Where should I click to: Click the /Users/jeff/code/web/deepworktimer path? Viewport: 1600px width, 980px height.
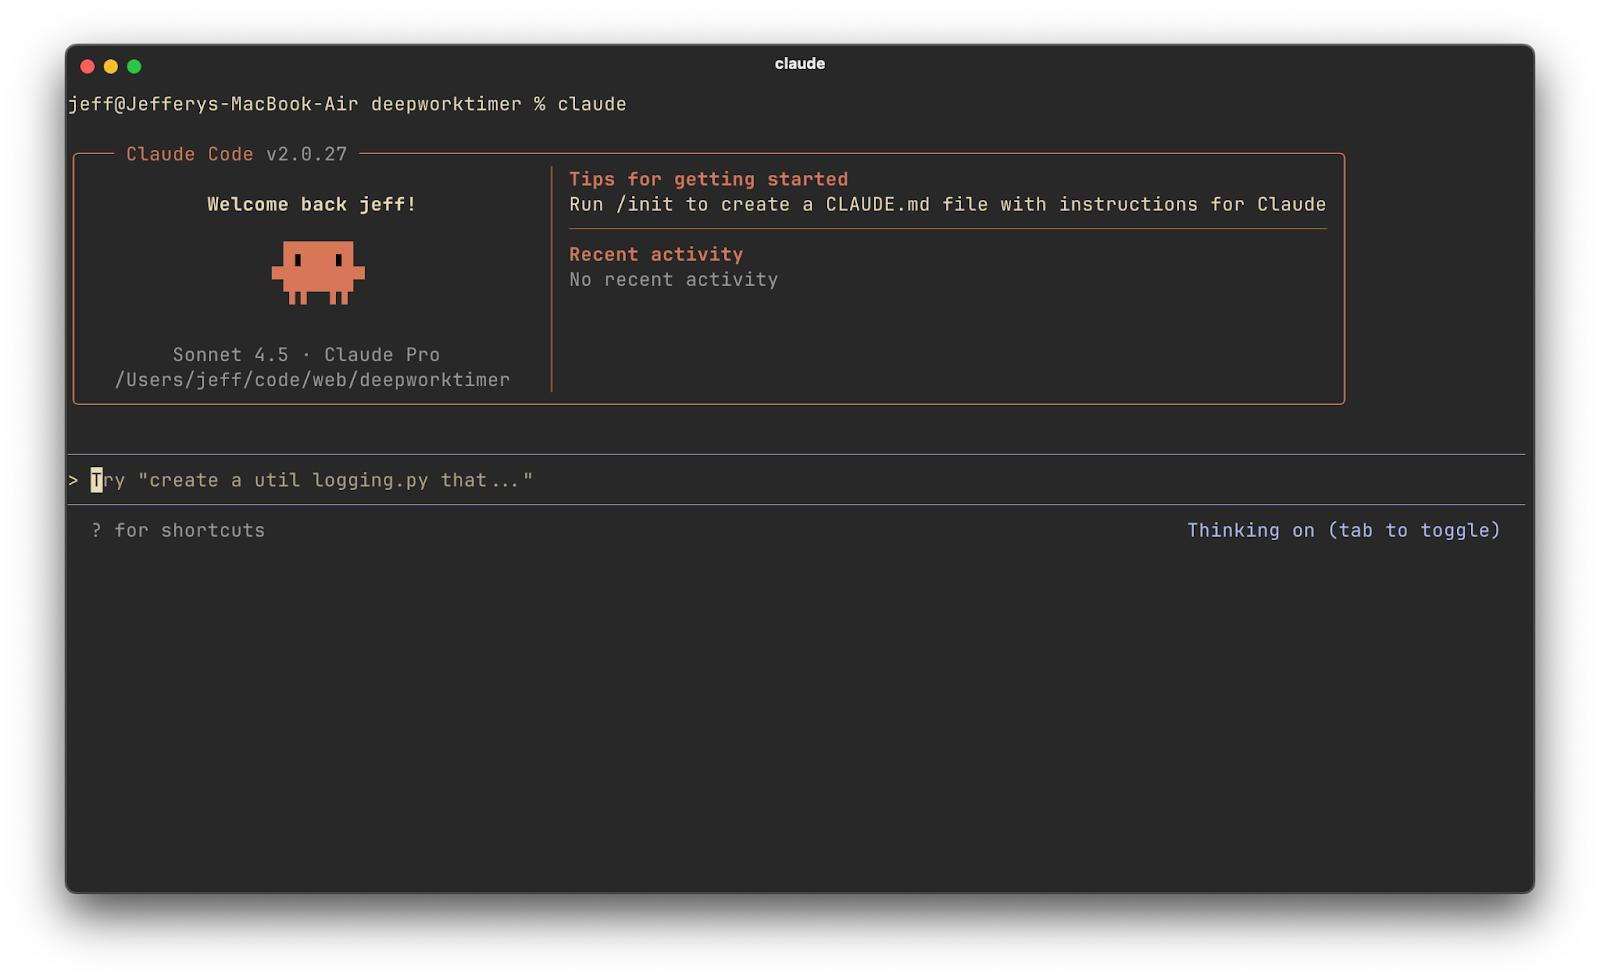[312, 380]
